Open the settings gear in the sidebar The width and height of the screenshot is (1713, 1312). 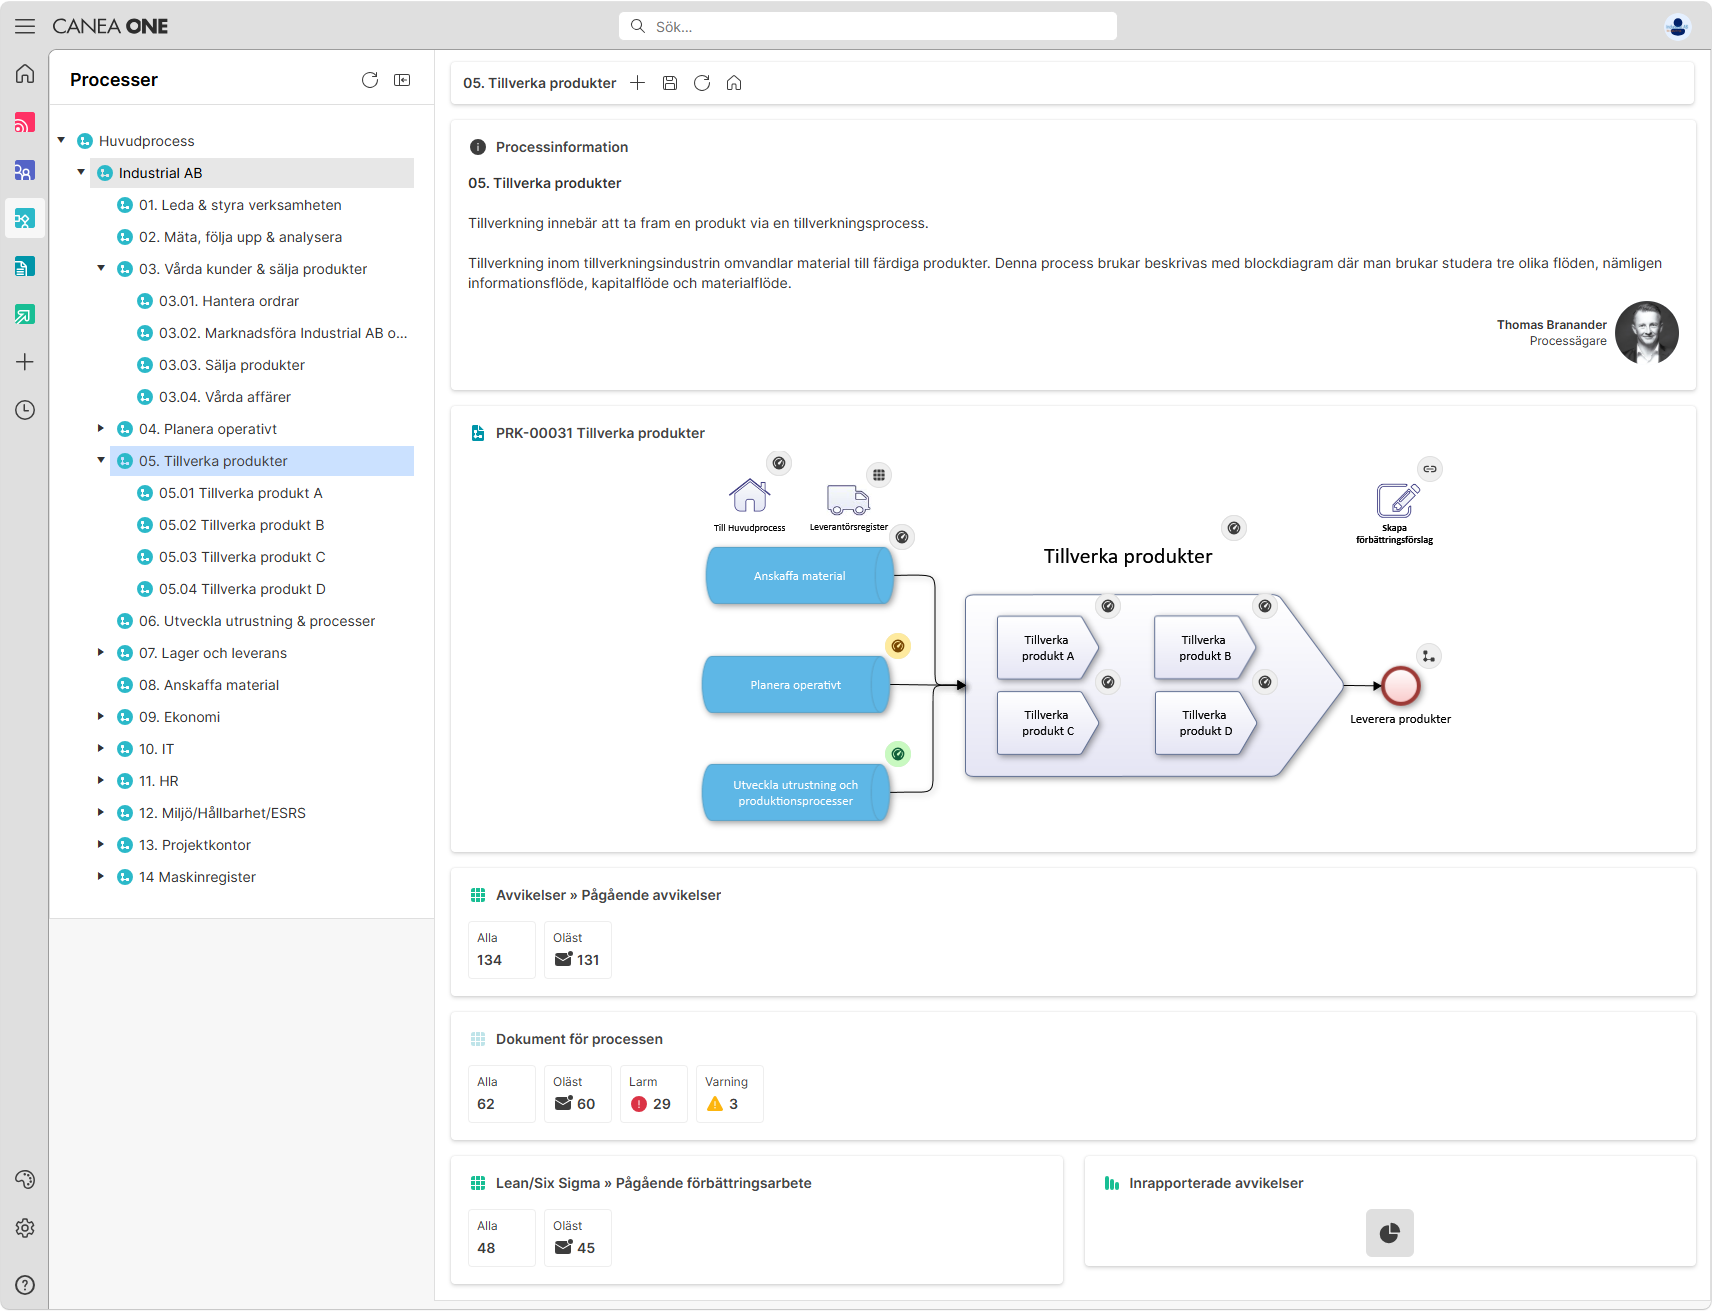pyautogui.click(x=25, y=1228)
